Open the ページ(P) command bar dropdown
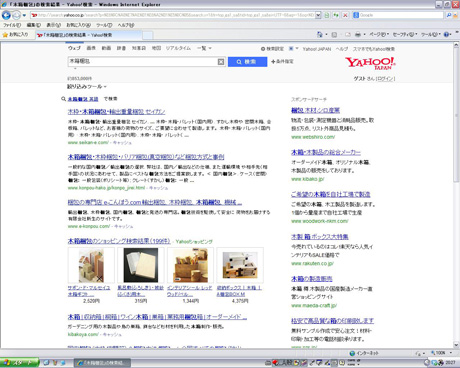 [x=379, y=34]
